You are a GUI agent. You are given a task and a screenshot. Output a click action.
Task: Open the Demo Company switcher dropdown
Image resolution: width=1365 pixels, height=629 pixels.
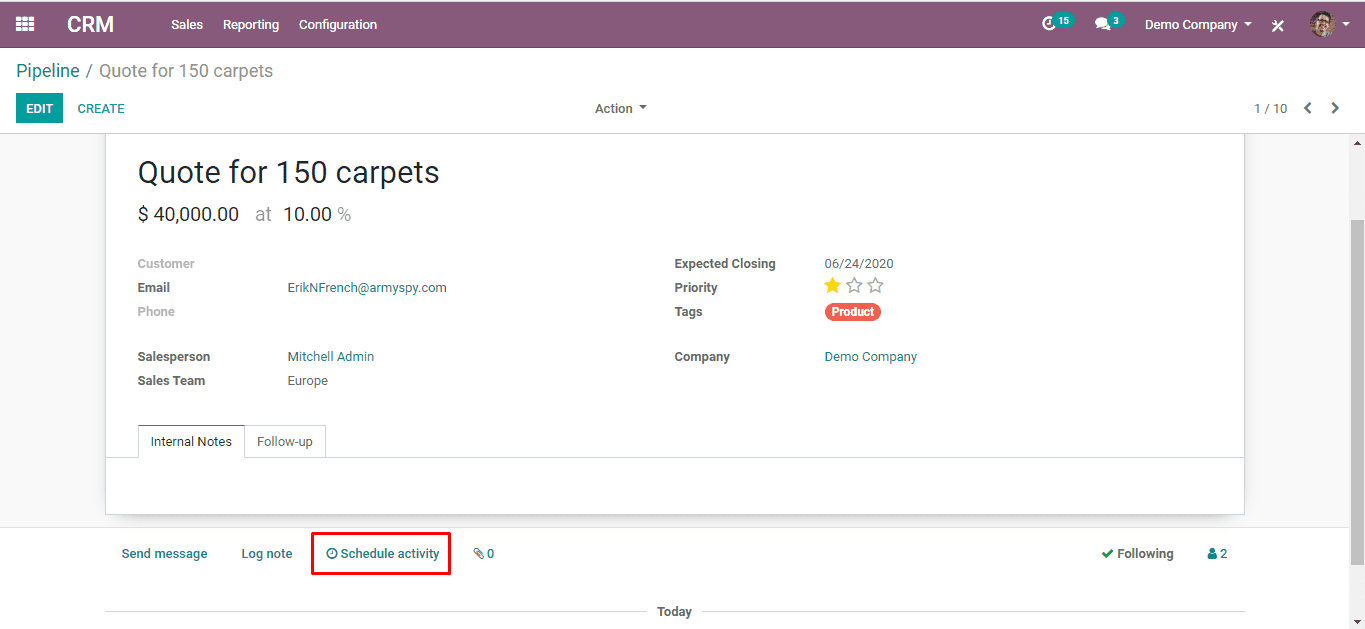[1198, 25]
